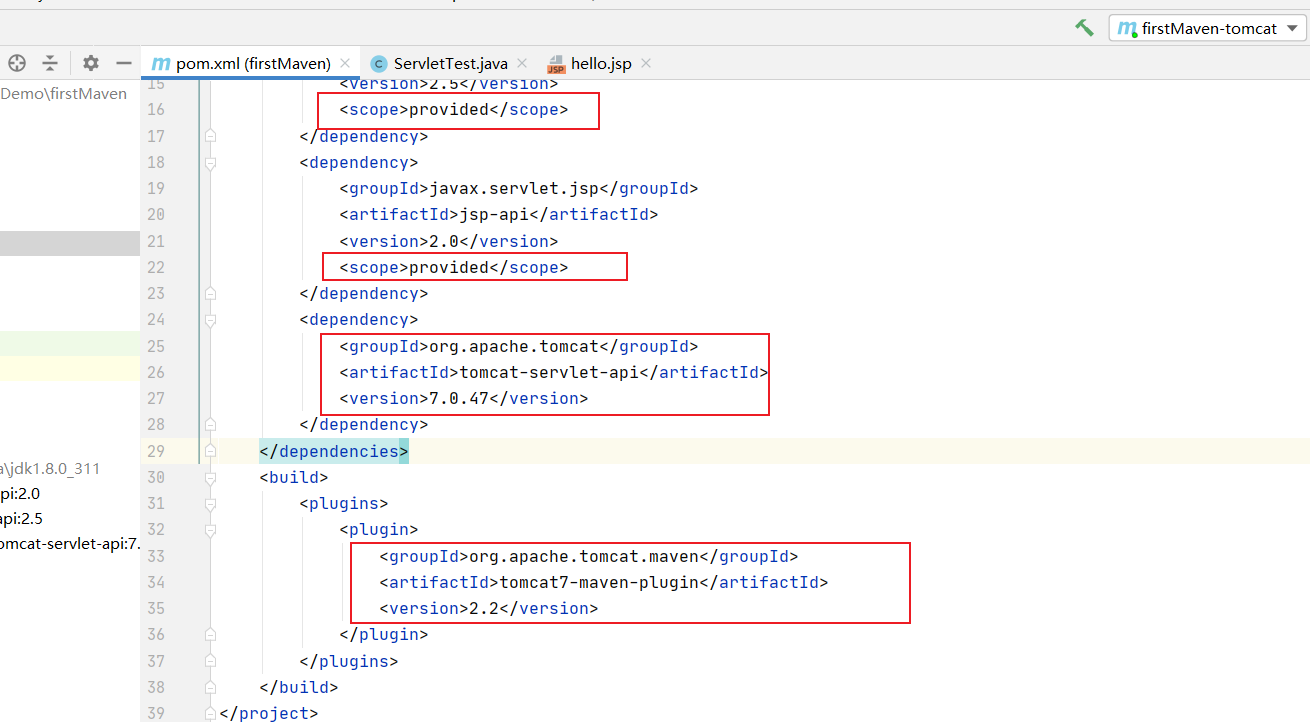Image resolution: width=1310 pixels, height=722 pixels.
Task: Close the pom.xml (firstMaven) tab
Action: click(x=345, y=63)
